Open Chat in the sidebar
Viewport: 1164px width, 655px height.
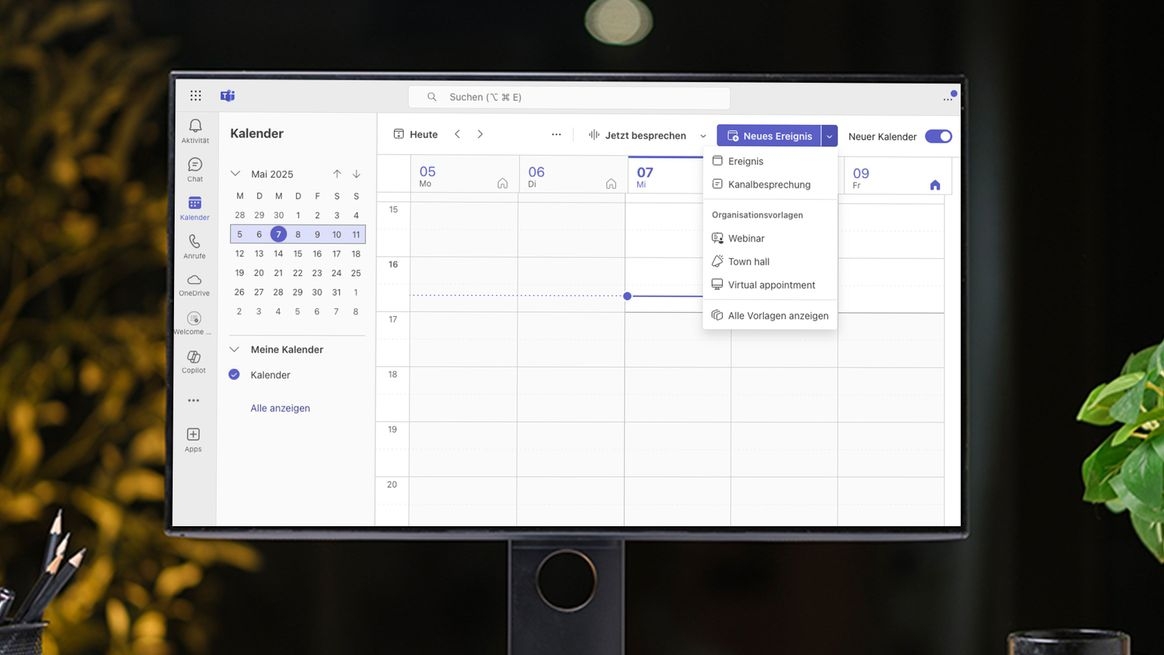tap(195, 166)
